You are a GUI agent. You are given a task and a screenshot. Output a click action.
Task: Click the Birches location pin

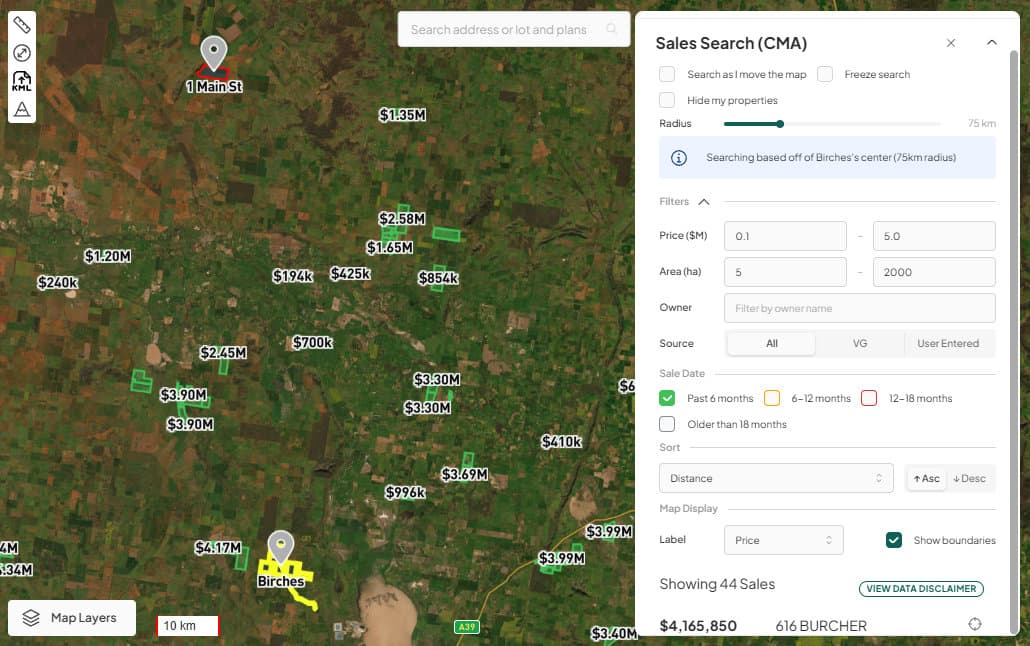click(x=281, y=547)
